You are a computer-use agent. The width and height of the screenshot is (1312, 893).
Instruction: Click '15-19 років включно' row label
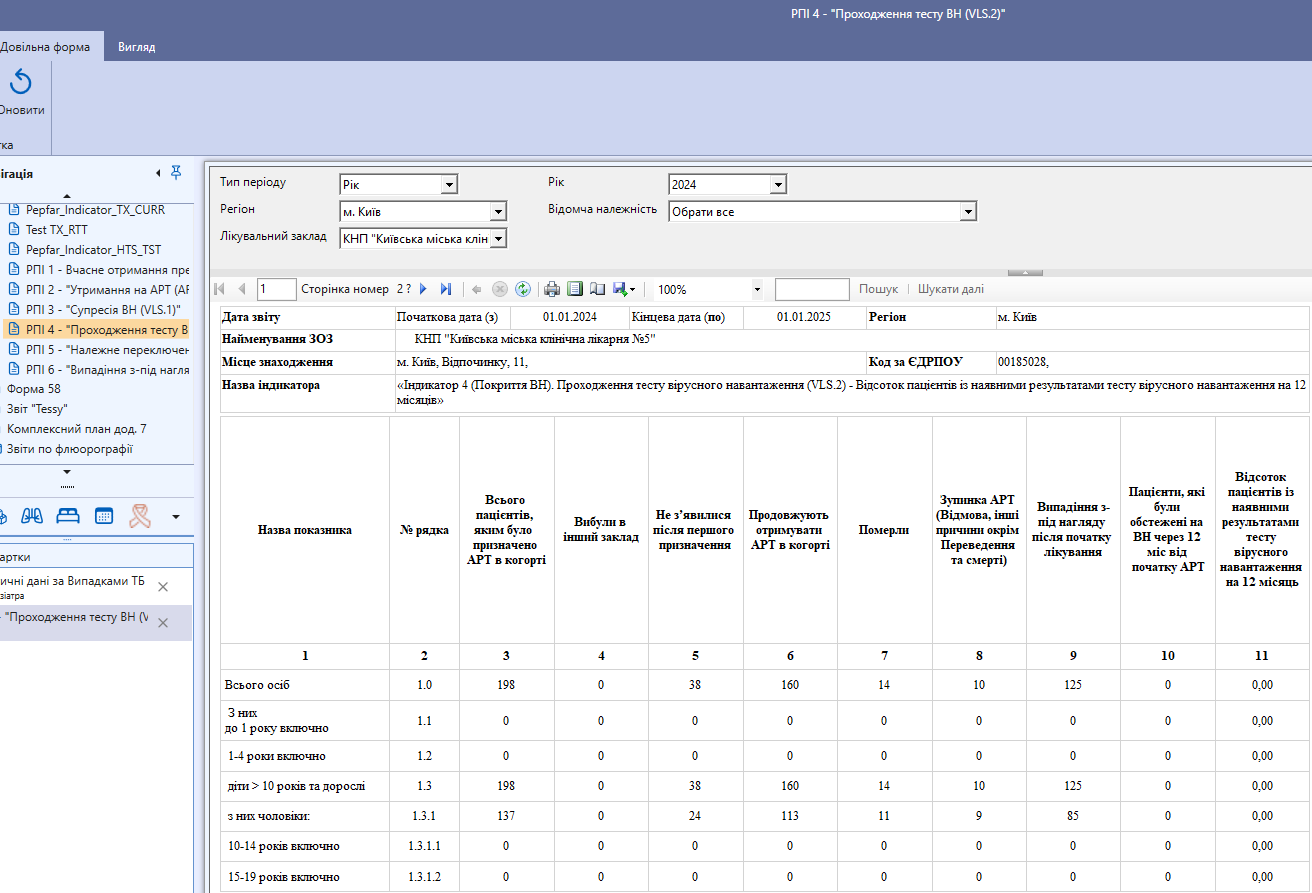click(x=283, y=877)
